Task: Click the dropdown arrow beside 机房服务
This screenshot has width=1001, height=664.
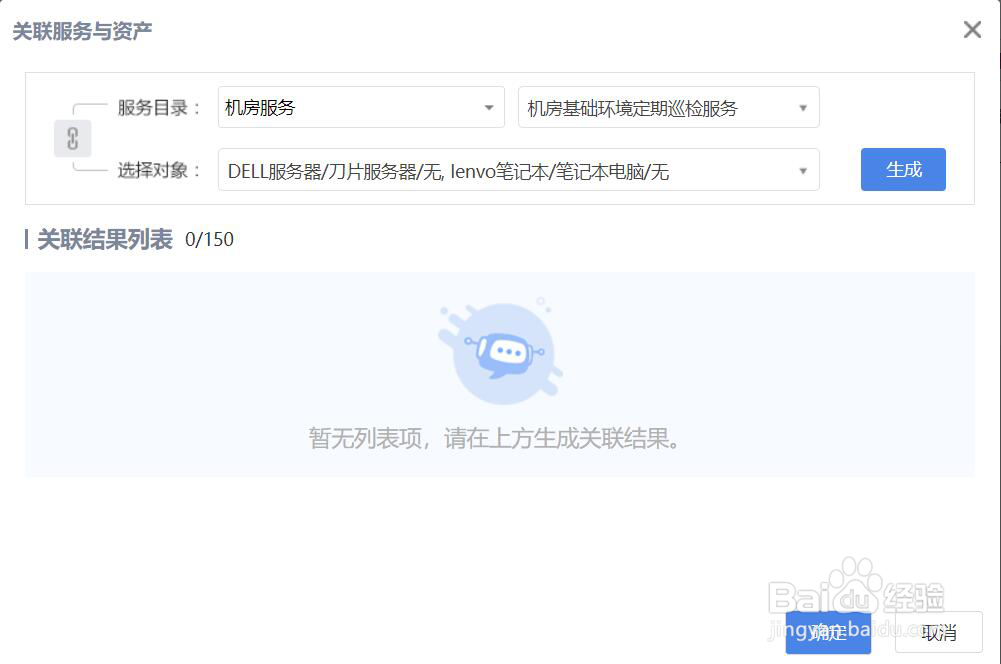Action: point(489,107)
